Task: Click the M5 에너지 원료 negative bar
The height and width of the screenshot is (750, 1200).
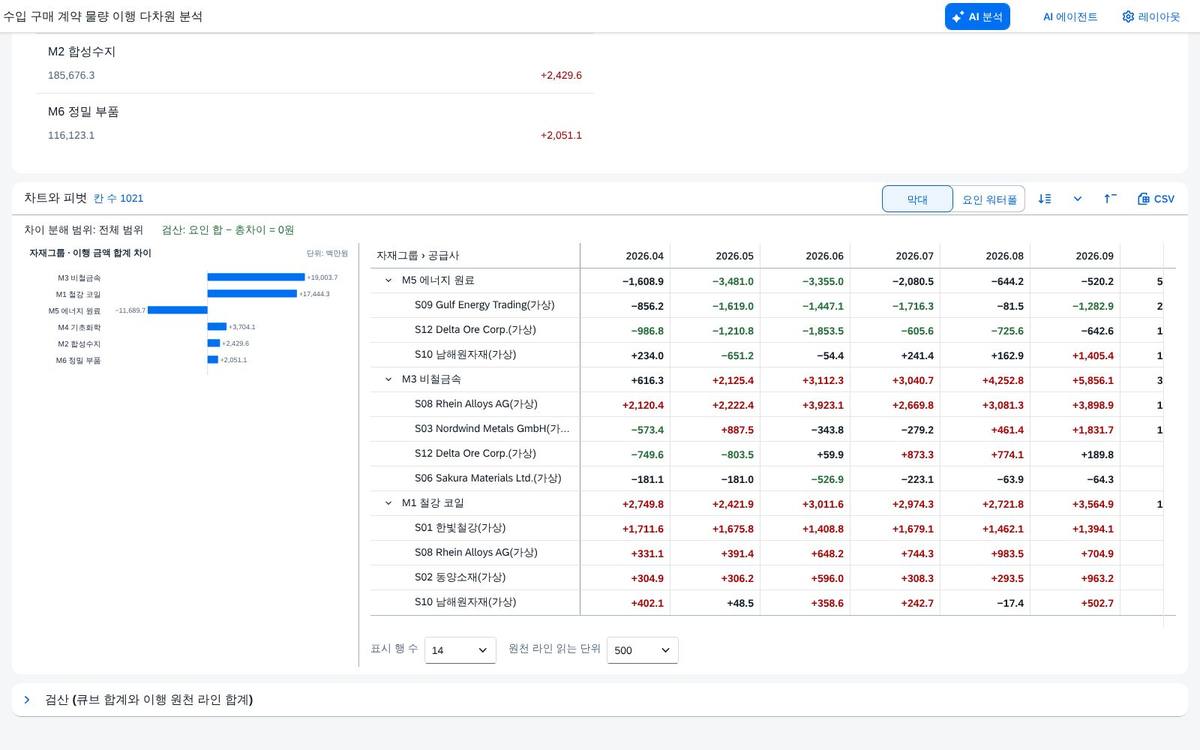Action: [x=177, y=310]
